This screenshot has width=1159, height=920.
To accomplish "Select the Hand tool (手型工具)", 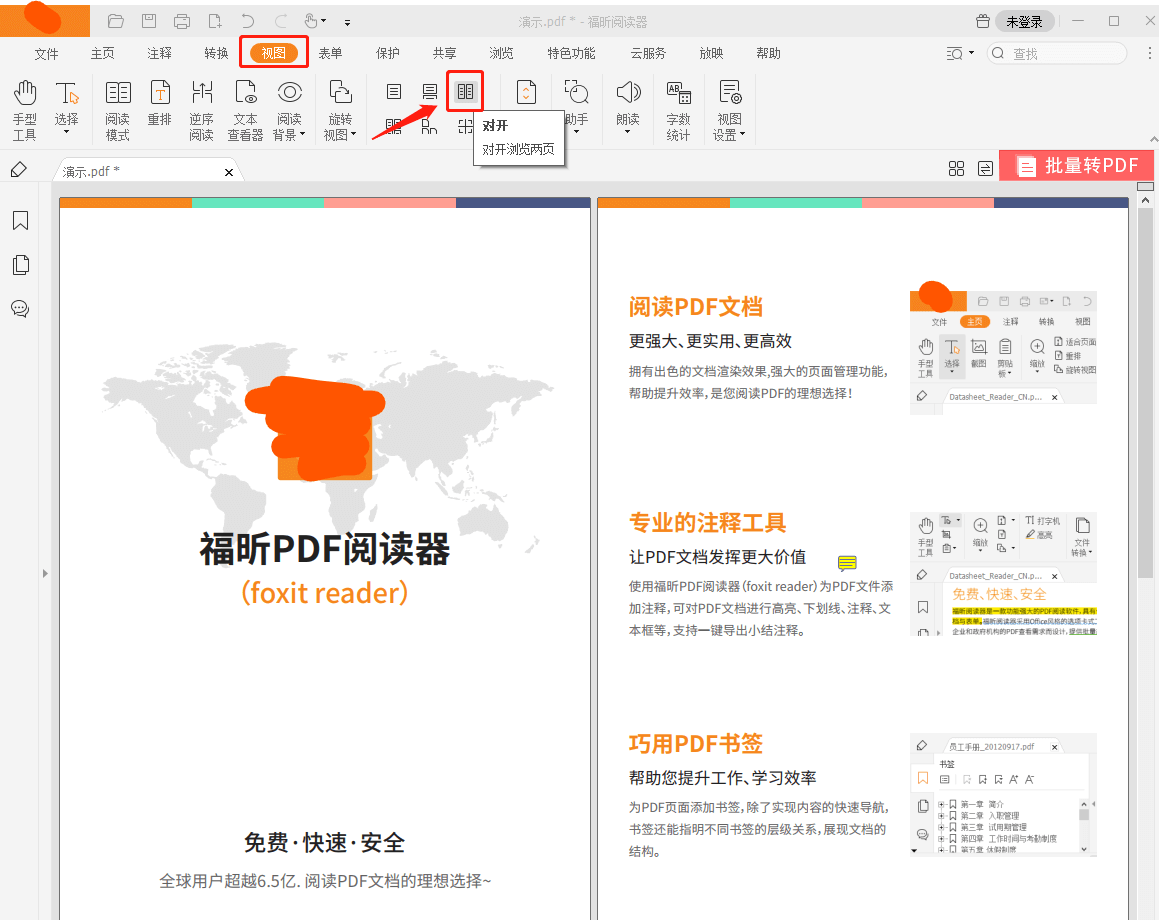I will coord(24,110).
